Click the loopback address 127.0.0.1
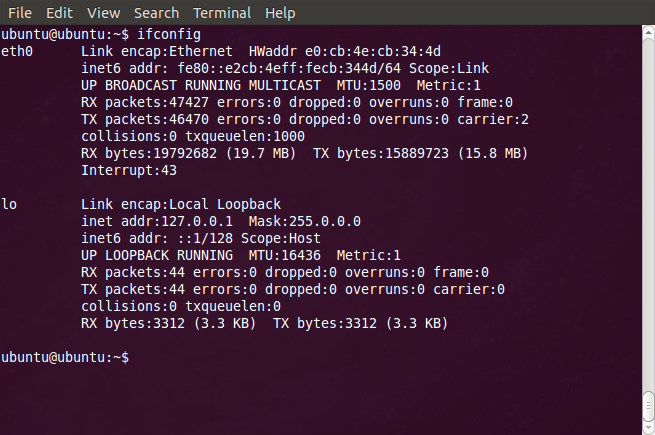655x435 pixels. [197, 221]
